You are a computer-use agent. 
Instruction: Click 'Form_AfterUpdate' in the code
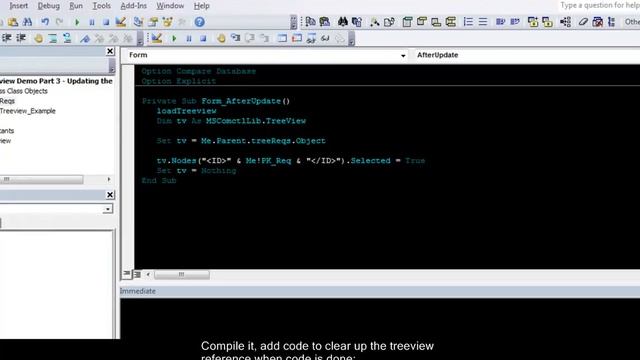pos(241,101)
